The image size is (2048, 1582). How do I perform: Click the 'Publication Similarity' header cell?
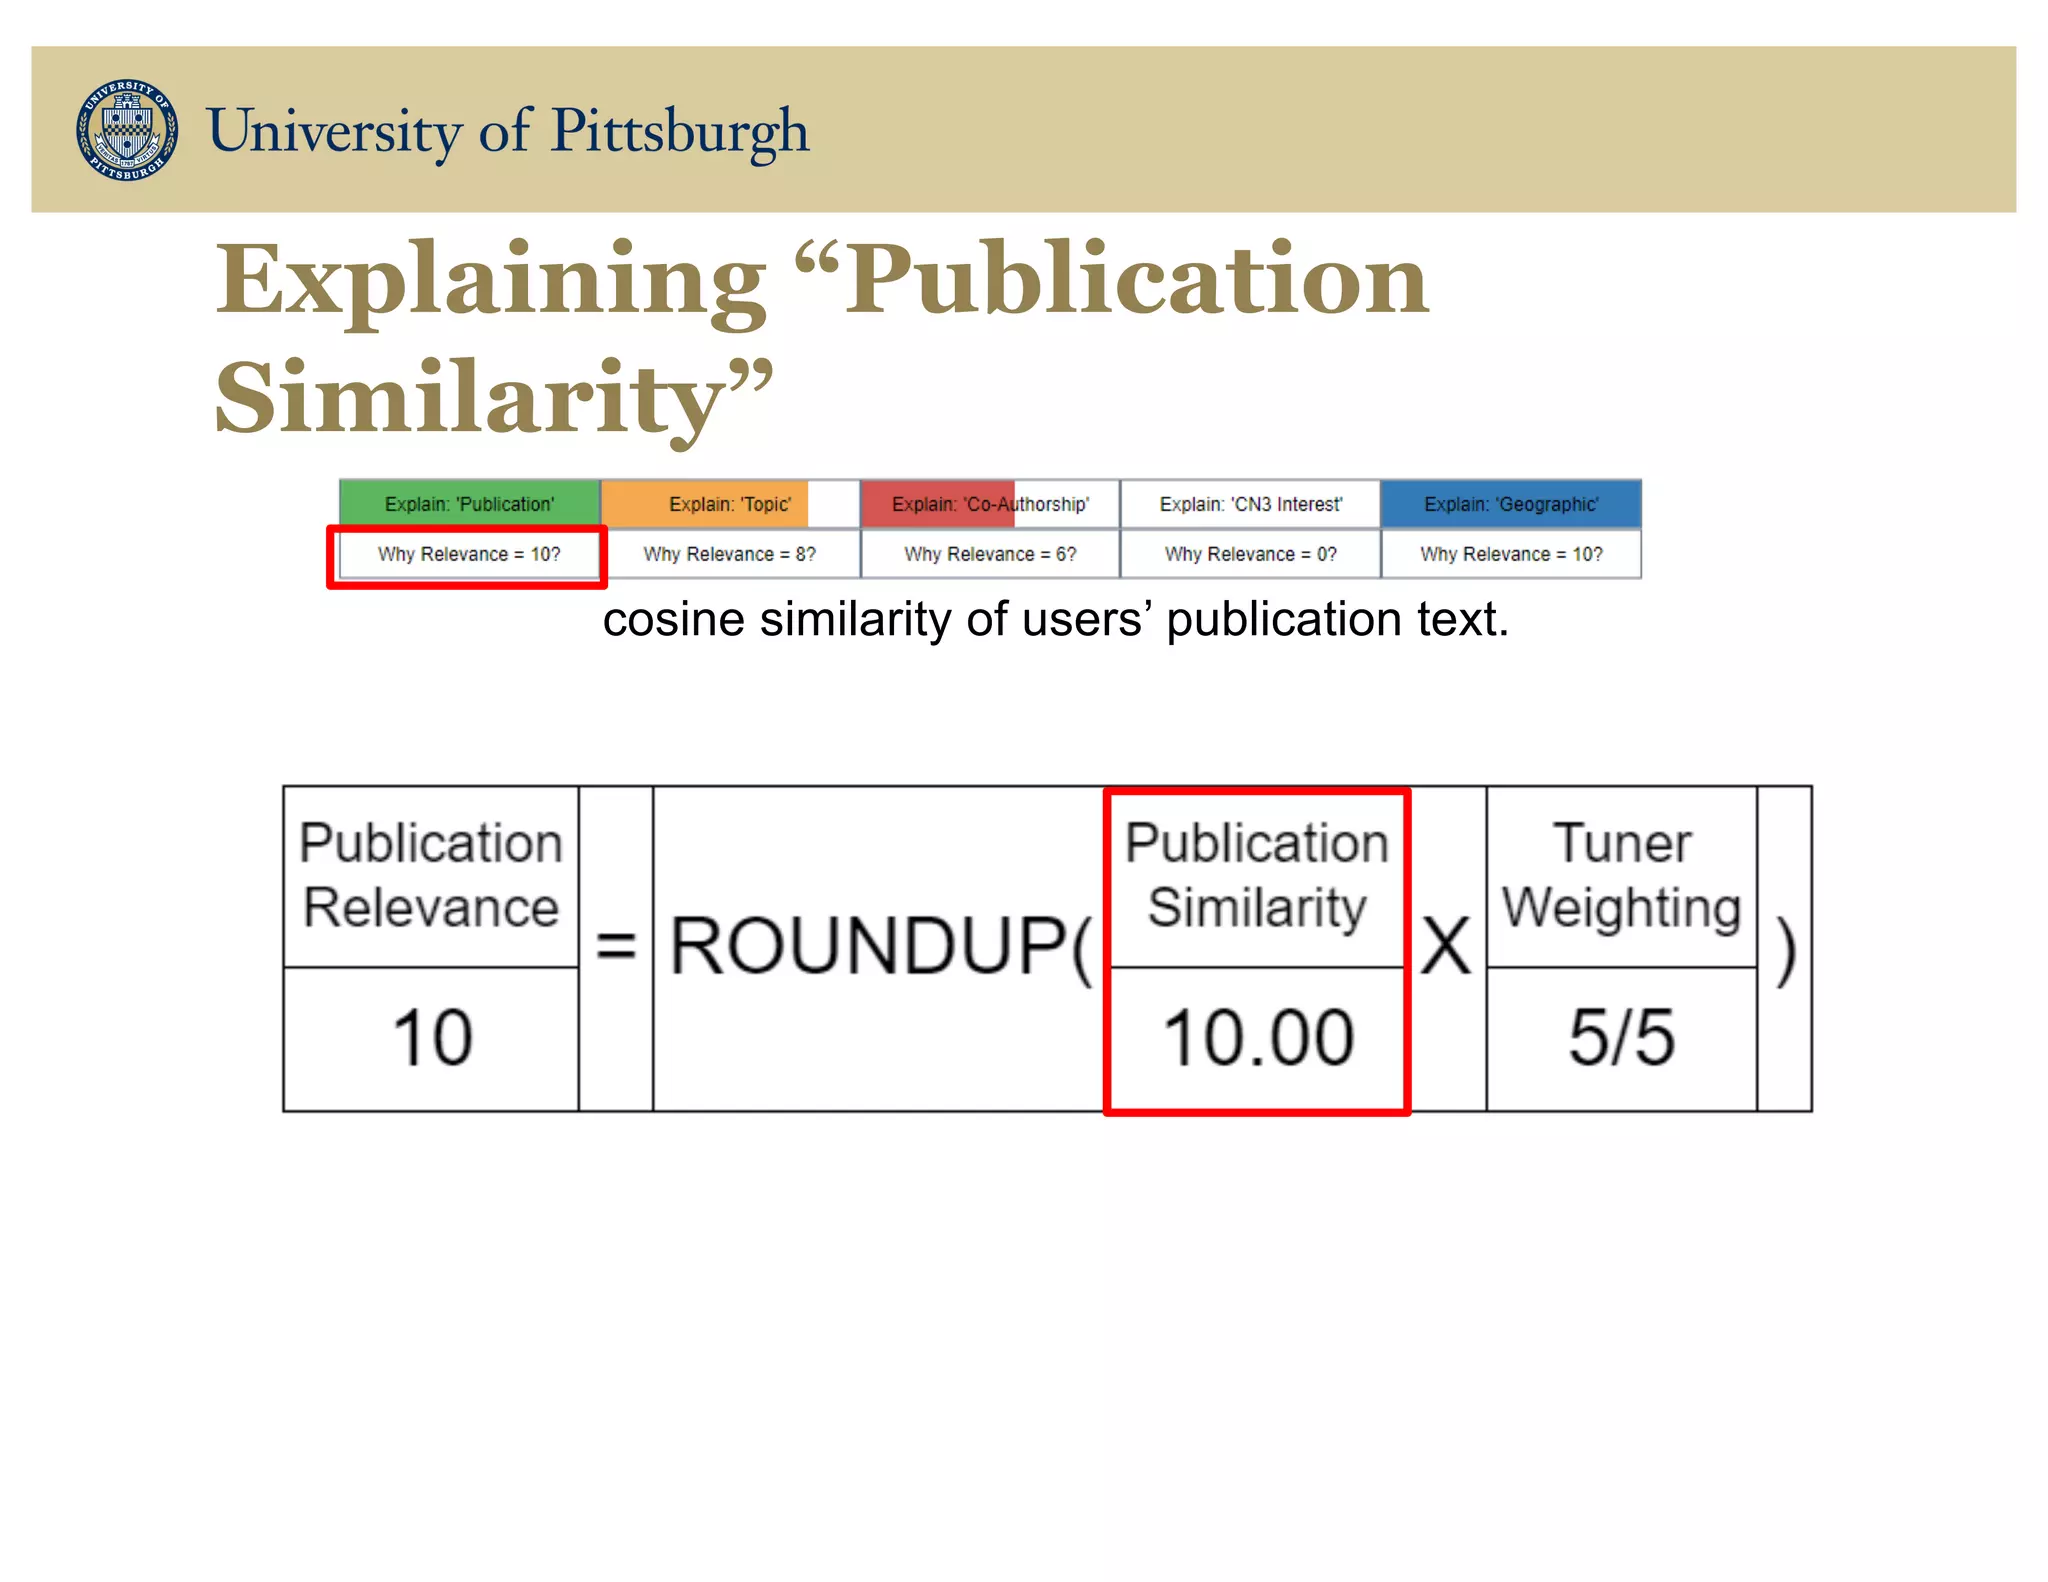point(1257,876)
